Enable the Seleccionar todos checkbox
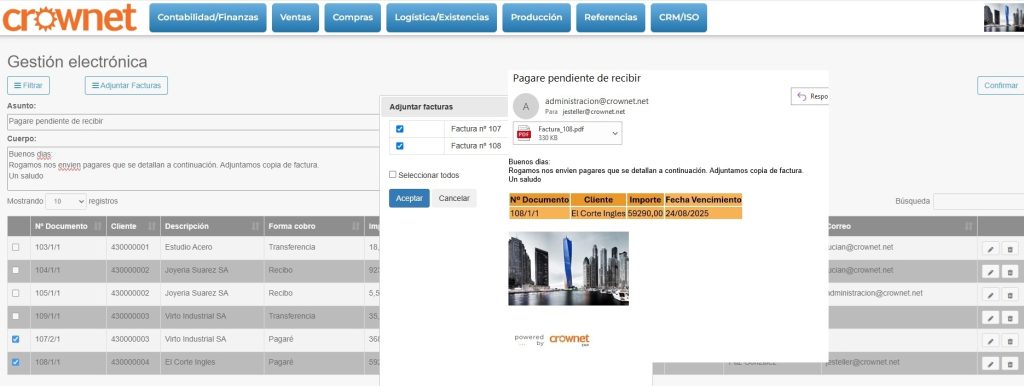Image resolution: width=1024 pixels, height=386 pixels. pos(392,174)
